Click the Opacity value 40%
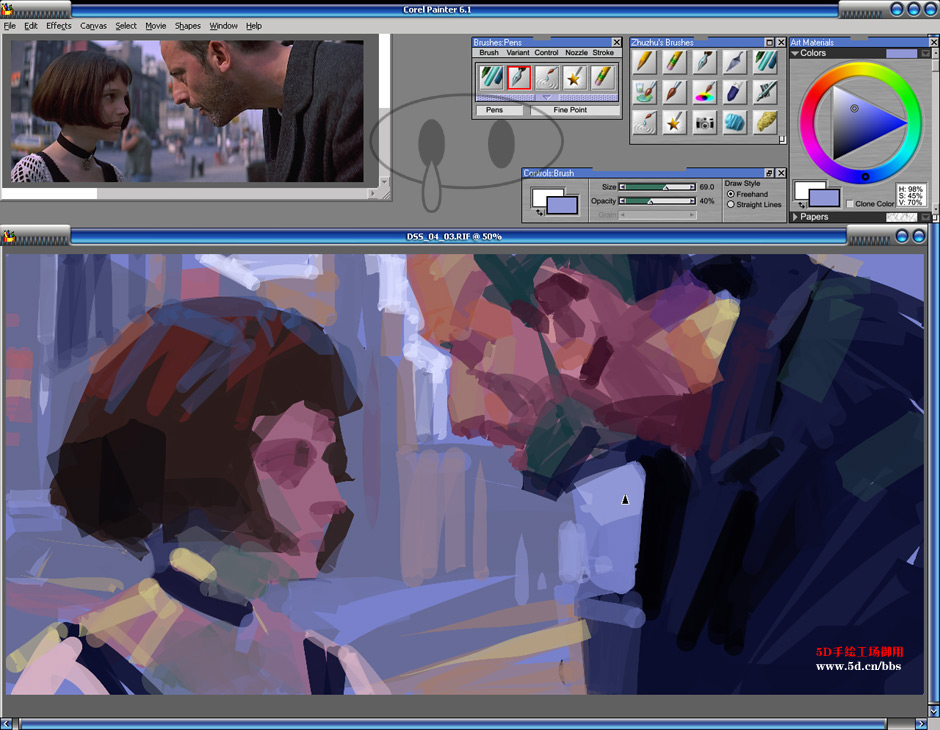940x730 pixels. (706, 201)
